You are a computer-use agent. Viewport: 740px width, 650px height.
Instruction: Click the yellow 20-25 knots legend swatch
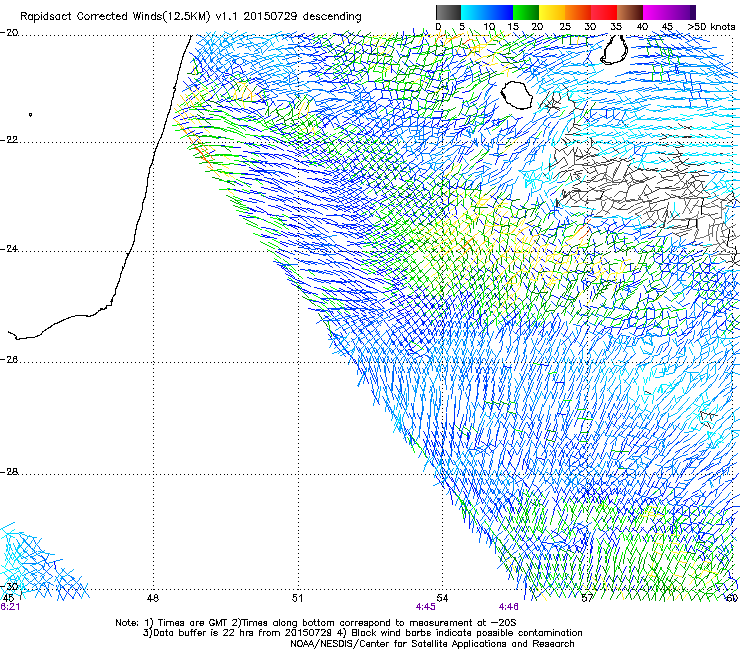(x=552, y=12)
